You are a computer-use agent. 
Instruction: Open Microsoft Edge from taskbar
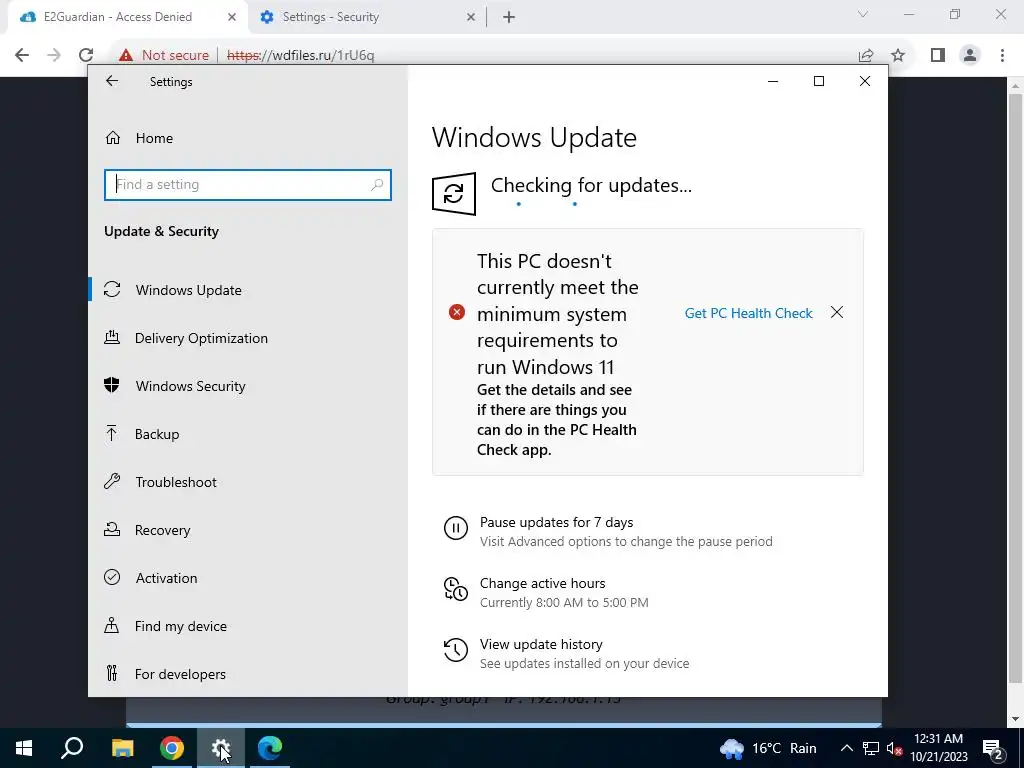270,748
